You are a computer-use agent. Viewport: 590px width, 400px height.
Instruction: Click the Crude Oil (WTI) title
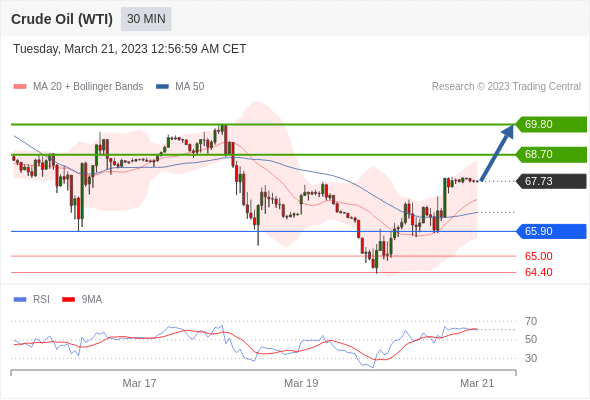(x=62, y=19)
